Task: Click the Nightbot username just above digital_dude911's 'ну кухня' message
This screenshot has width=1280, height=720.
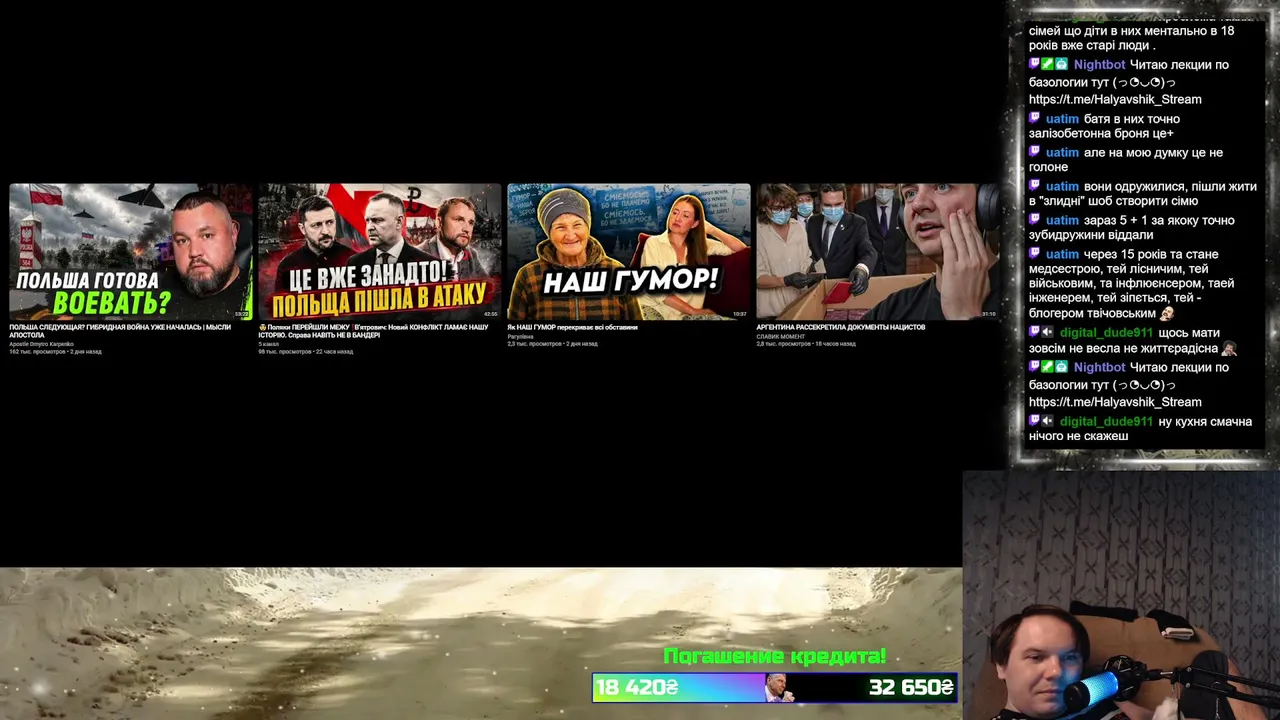Action: (x=1099, y=368)
